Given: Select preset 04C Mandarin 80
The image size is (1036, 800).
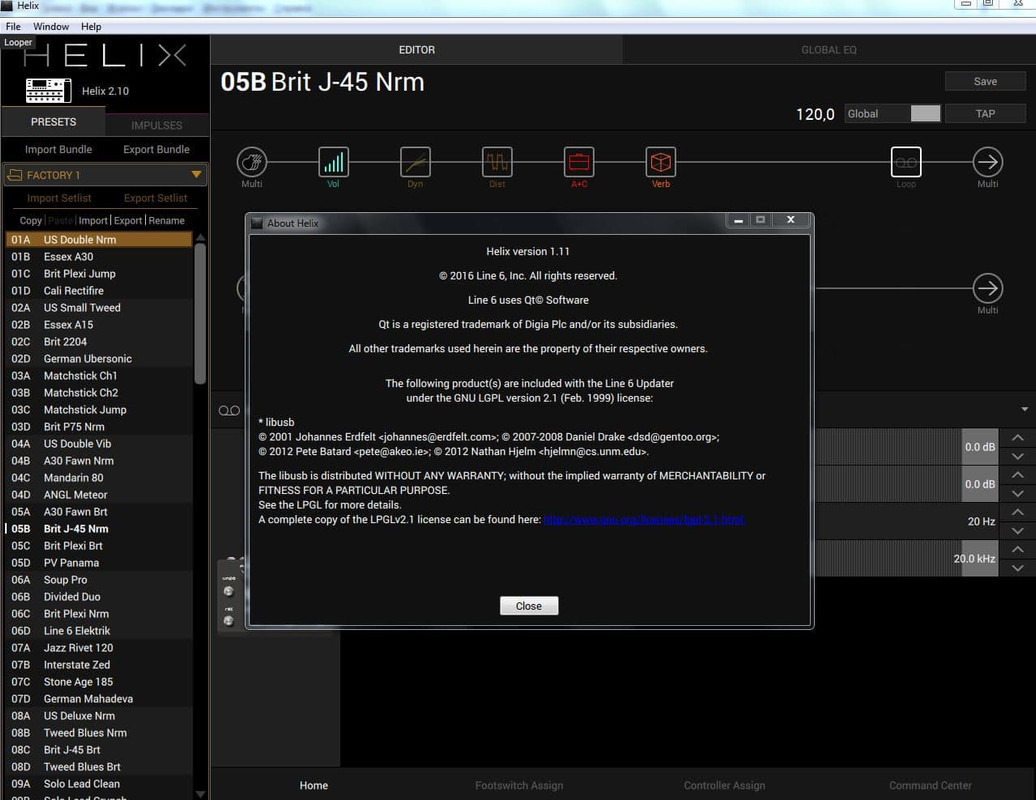Looking at the screenshot, I should pos(99,478).
